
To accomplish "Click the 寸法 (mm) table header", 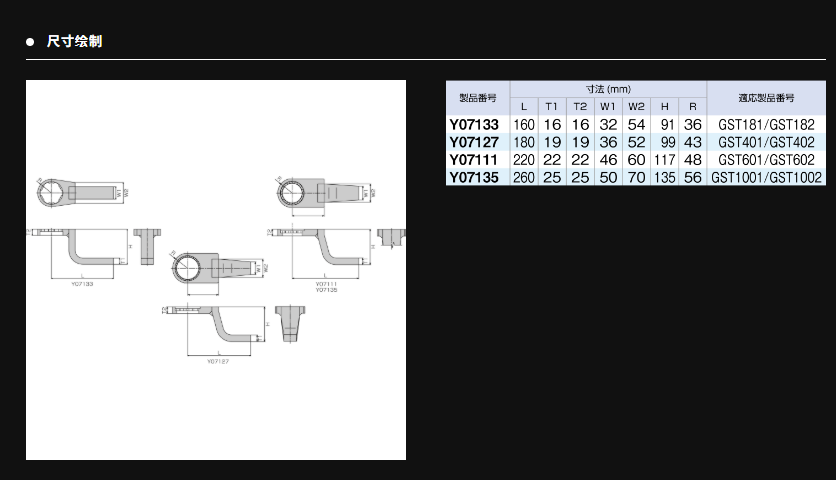I will (x=608, y=89).
